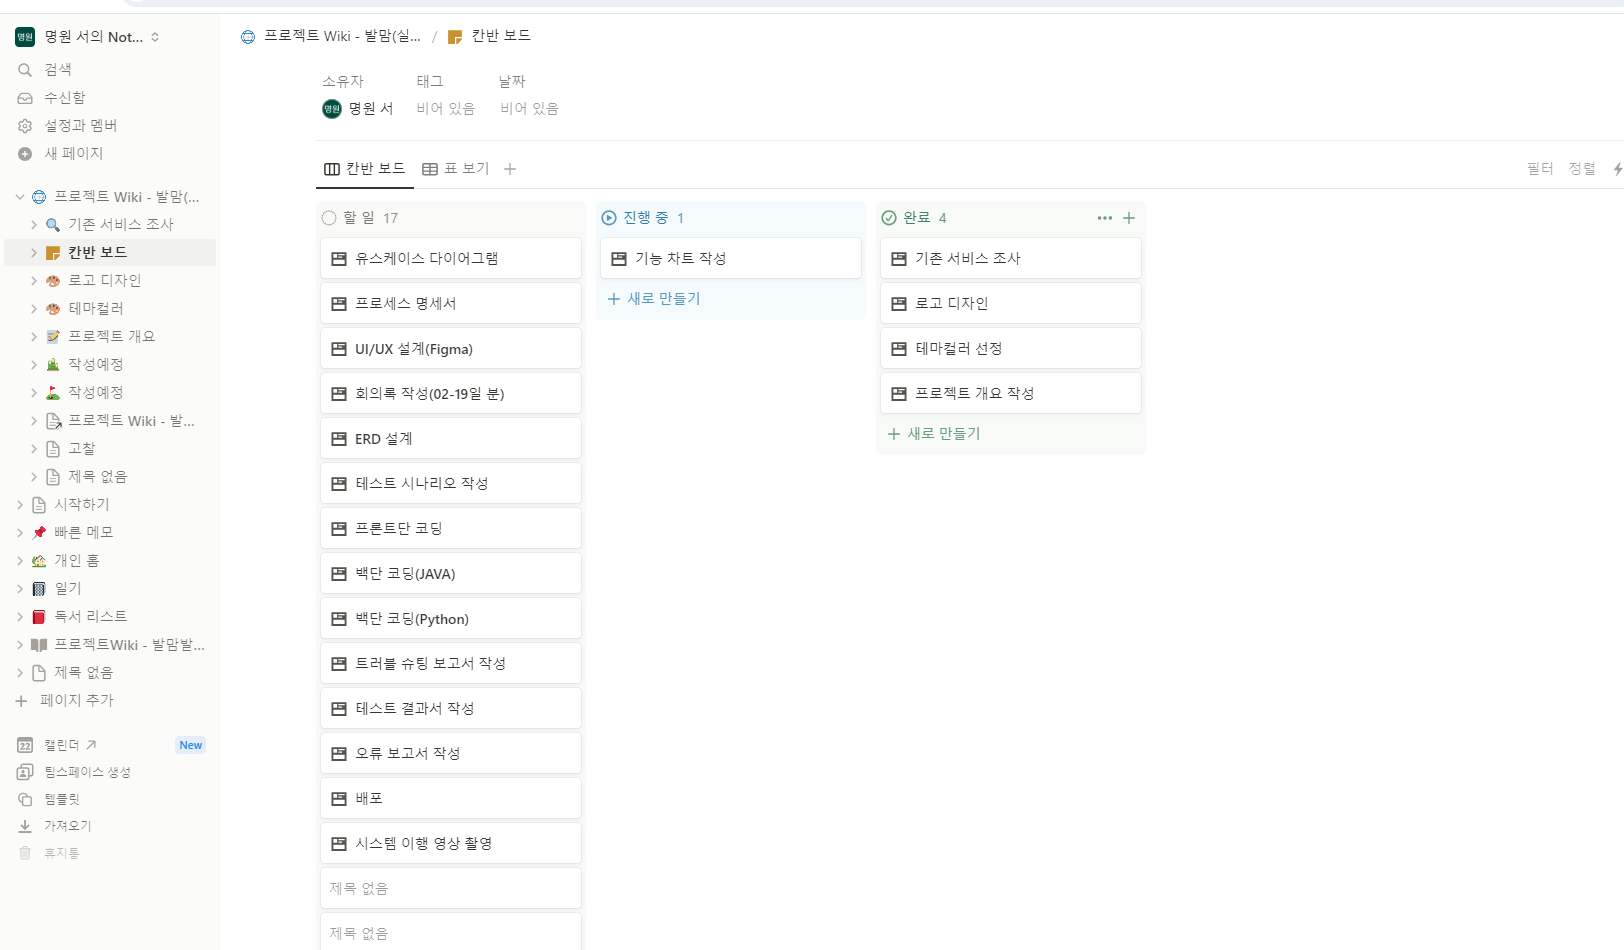Click the add view plus icon
Viewport: 1624px width, 950px height.
(x=510, y=169)
